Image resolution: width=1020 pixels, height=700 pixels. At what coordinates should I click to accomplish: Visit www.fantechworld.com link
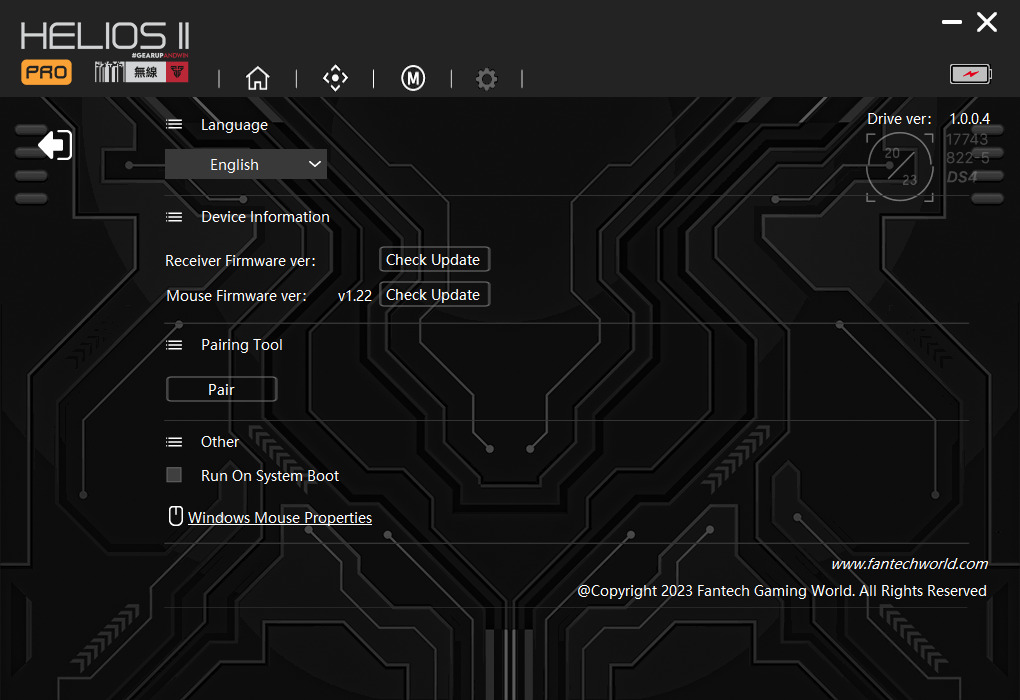point(909,564)
